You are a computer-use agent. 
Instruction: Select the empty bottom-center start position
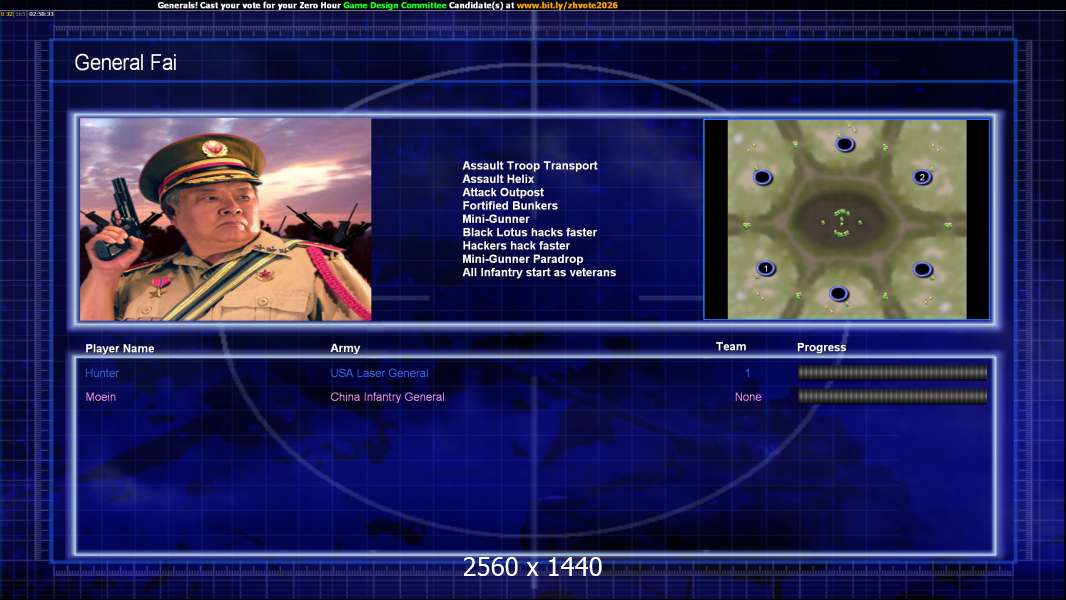839,294
